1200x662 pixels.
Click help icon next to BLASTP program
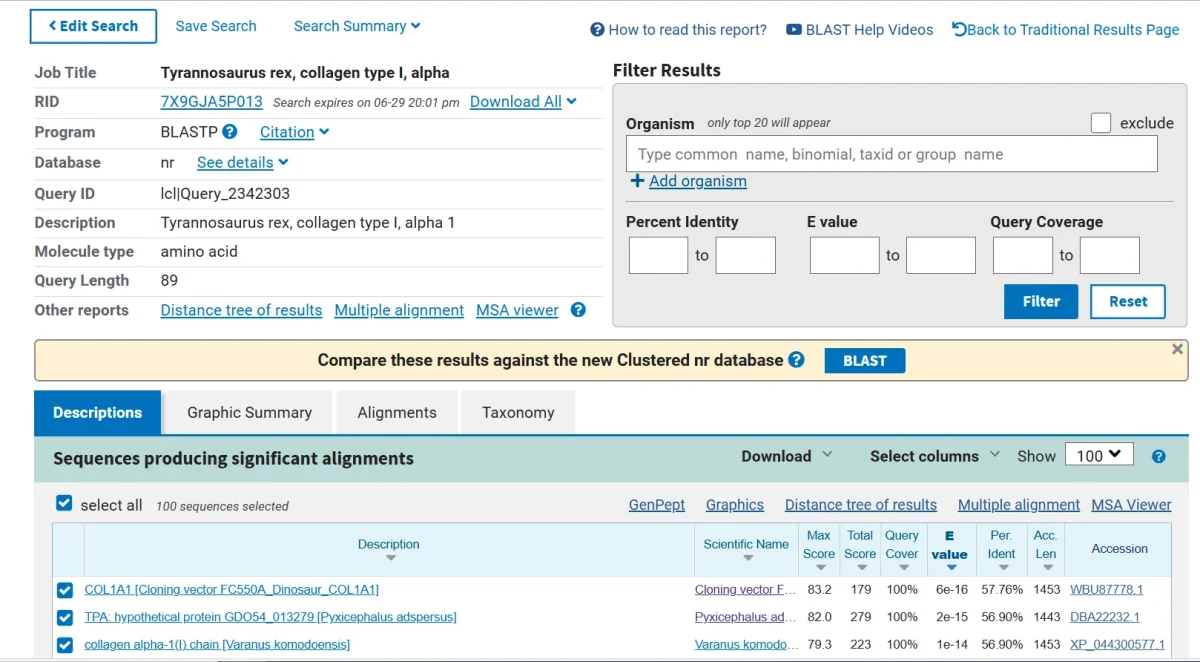pos(230,132)
